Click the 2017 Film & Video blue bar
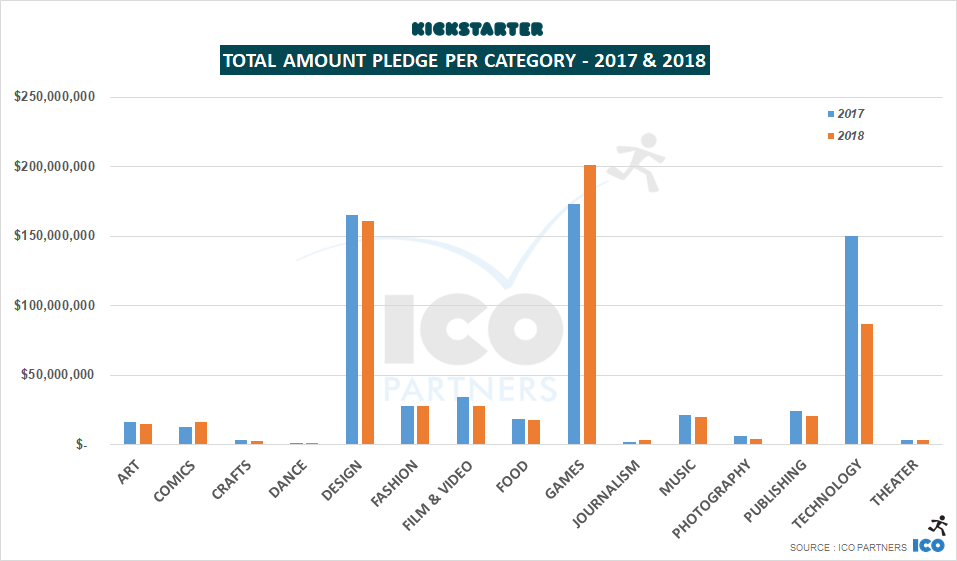This screenshot has width=957, height=561. point(463,420)
